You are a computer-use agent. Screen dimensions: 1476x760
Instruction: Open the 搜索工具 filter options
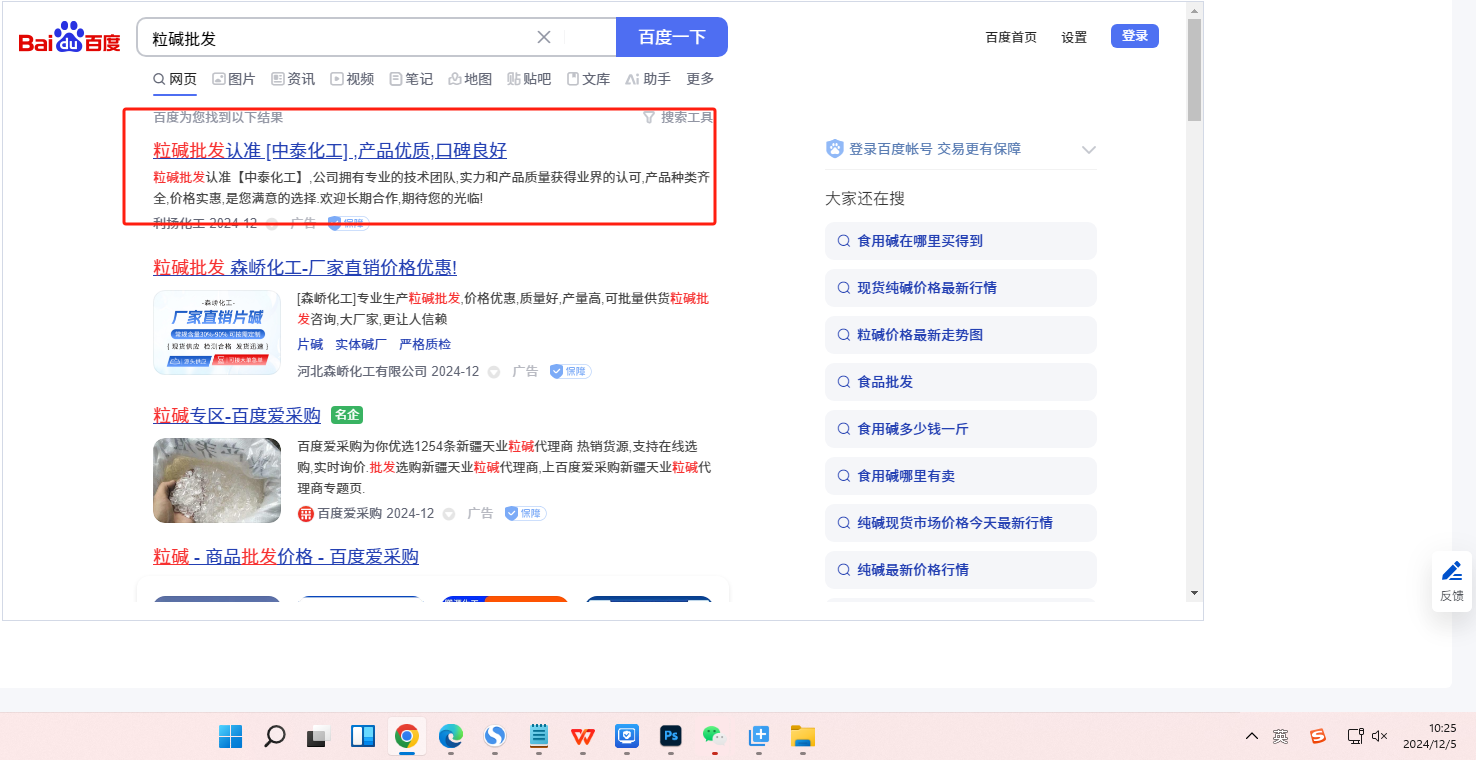pos(678,118)
